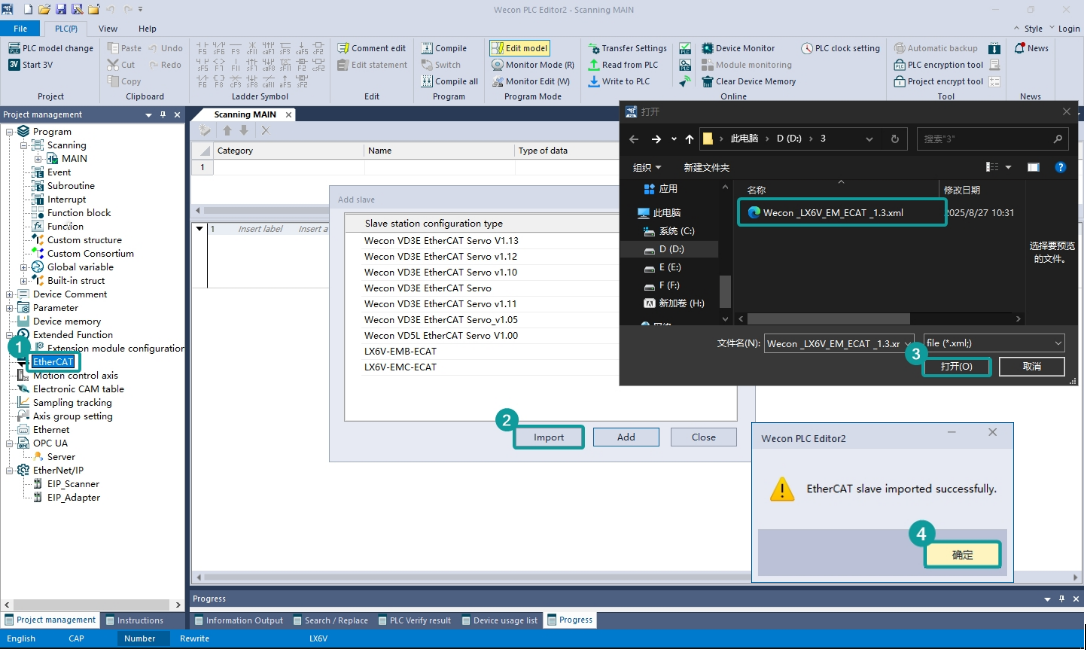Expand the Global variable tree node
1086x650 pixels.
click(24, 267)
